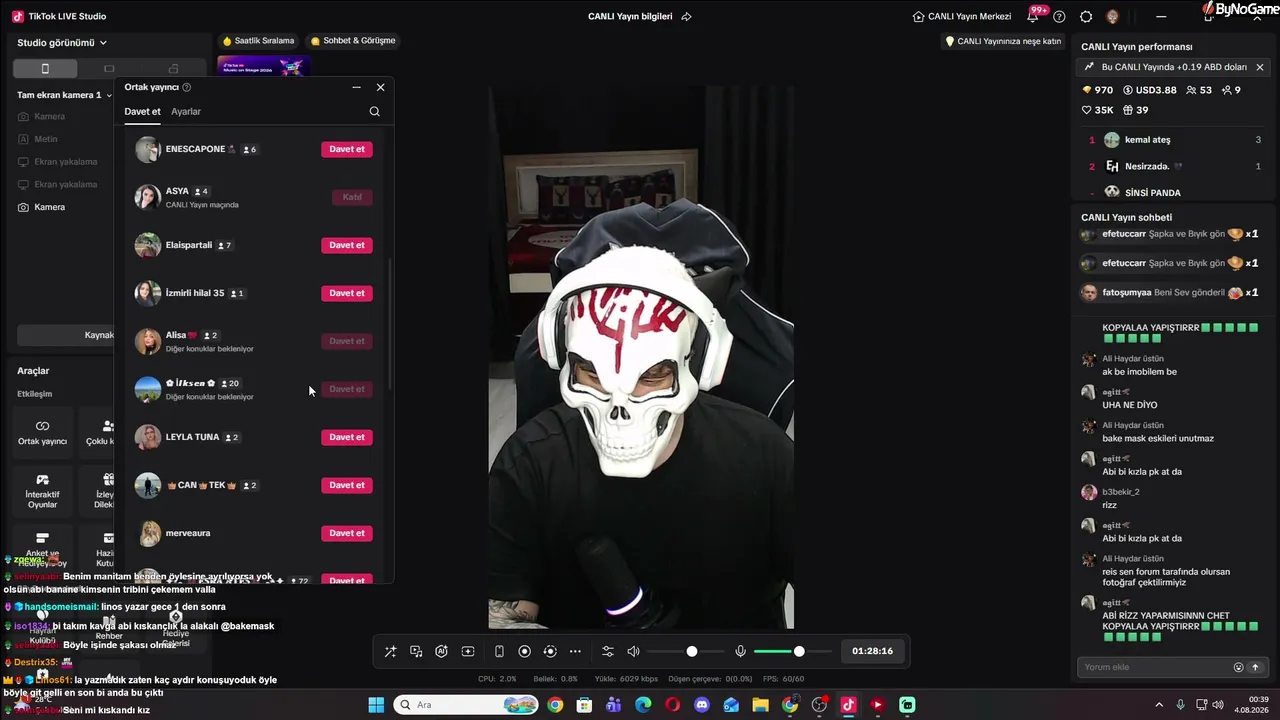This screenshot has width=1280, height=720.
Task: Mute the speaker audio
Action: 633,651
